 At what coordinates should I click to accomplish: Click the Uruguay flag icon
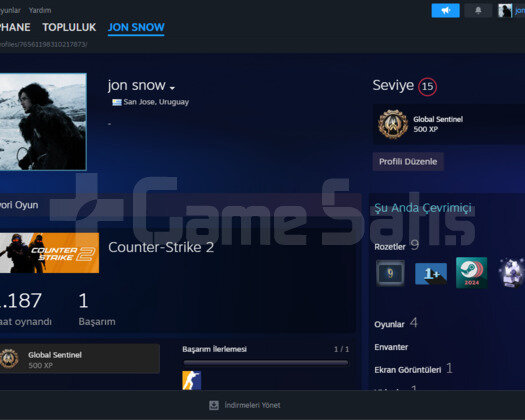point(117,102)
